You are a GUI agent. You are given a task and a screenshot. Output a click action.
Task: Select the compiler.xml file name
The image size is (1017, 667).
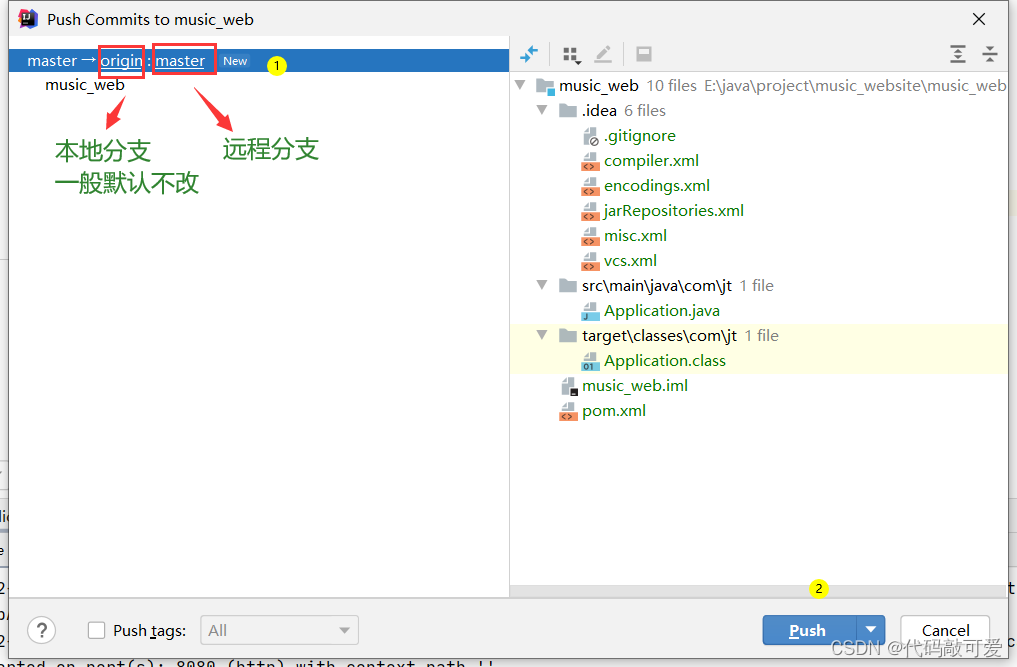click(x=651, y=161)
